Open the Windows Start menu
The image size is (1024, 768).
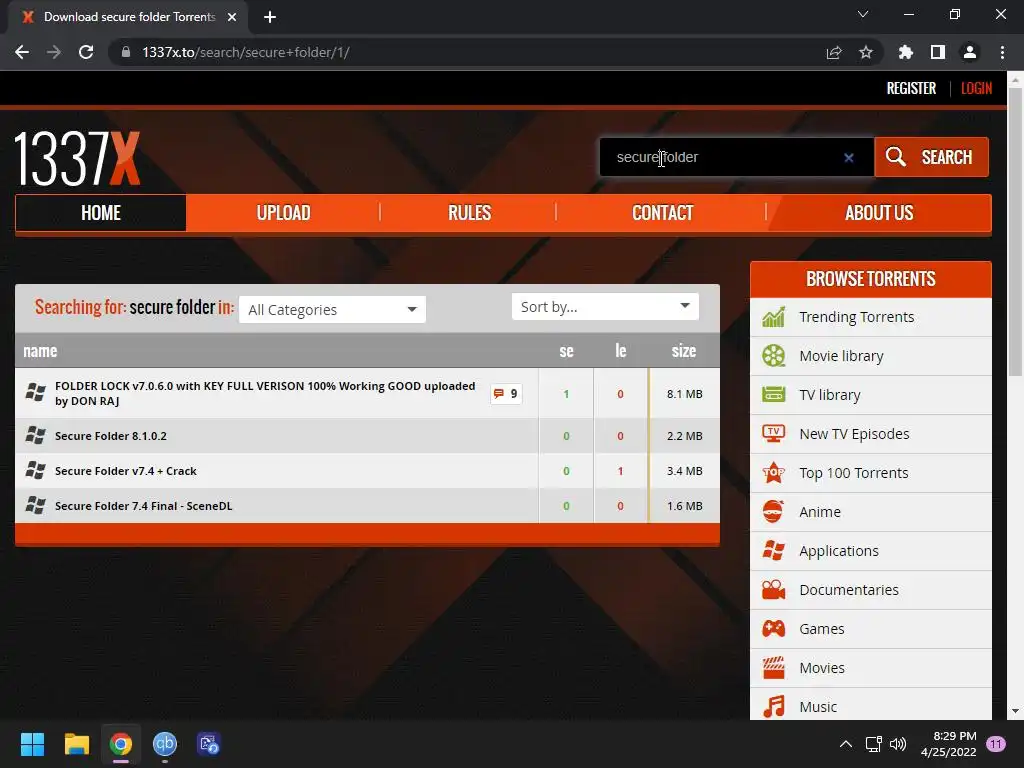pos(32,744)
